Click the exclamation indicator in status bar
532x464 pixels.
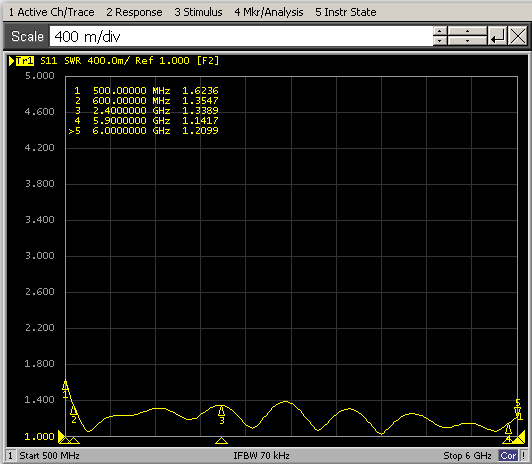point(524,456)
